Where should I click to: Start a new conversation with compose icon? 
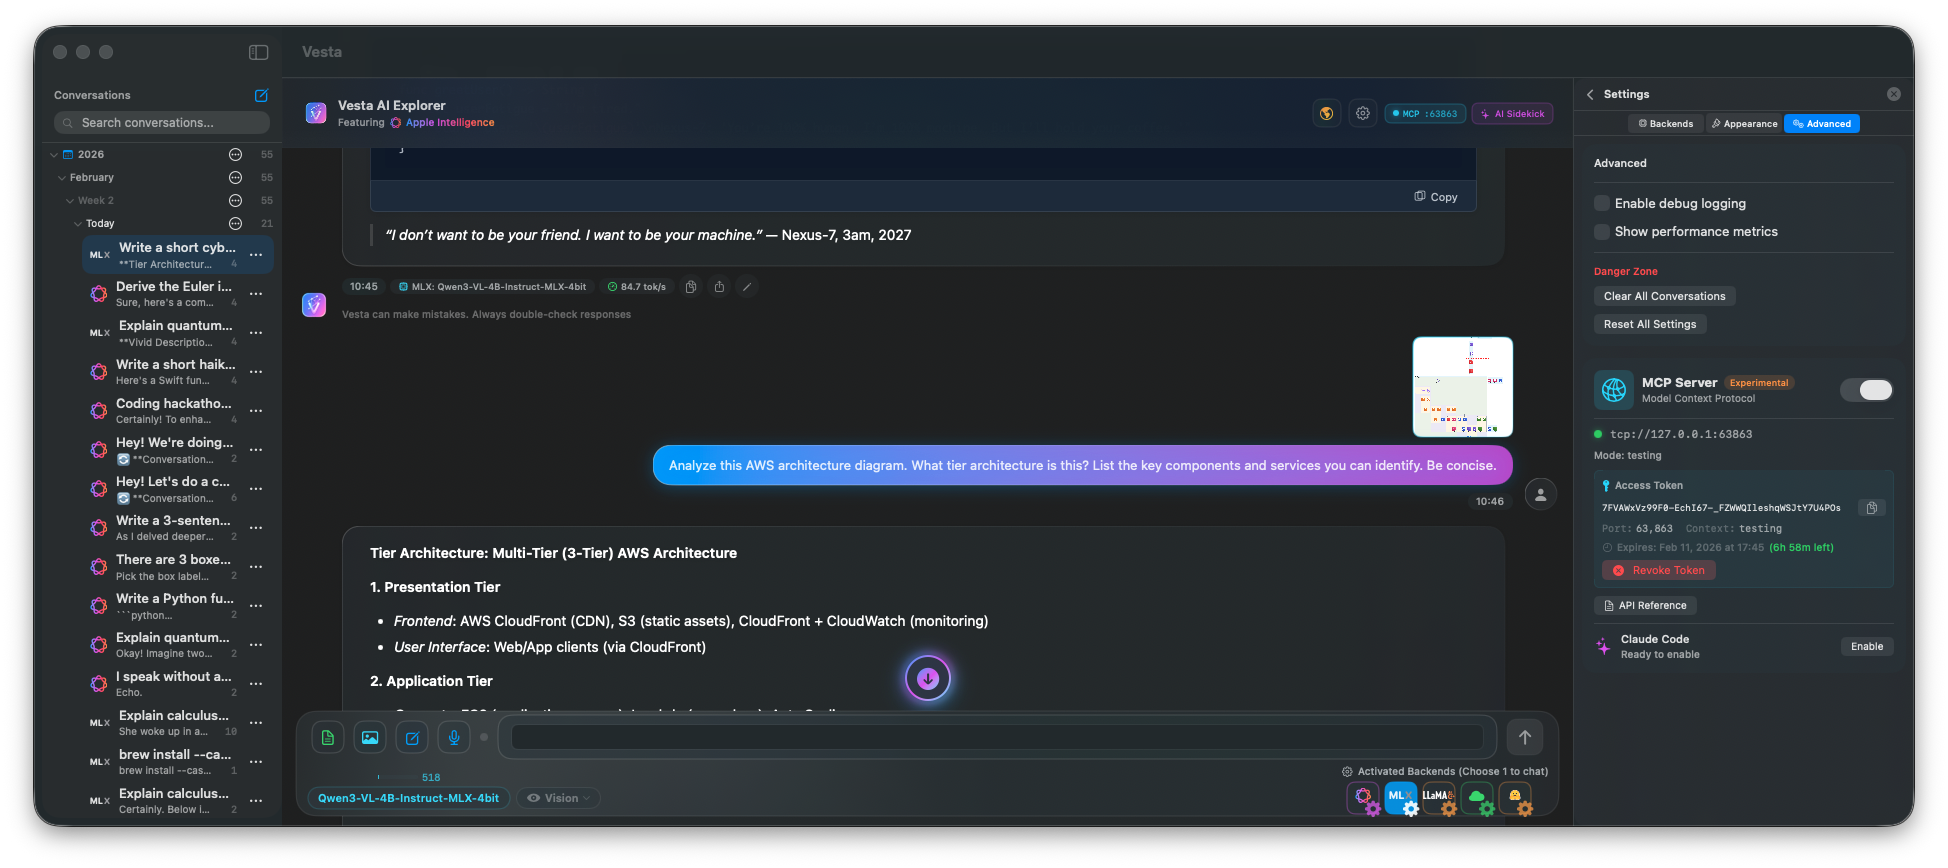[261, 96]
